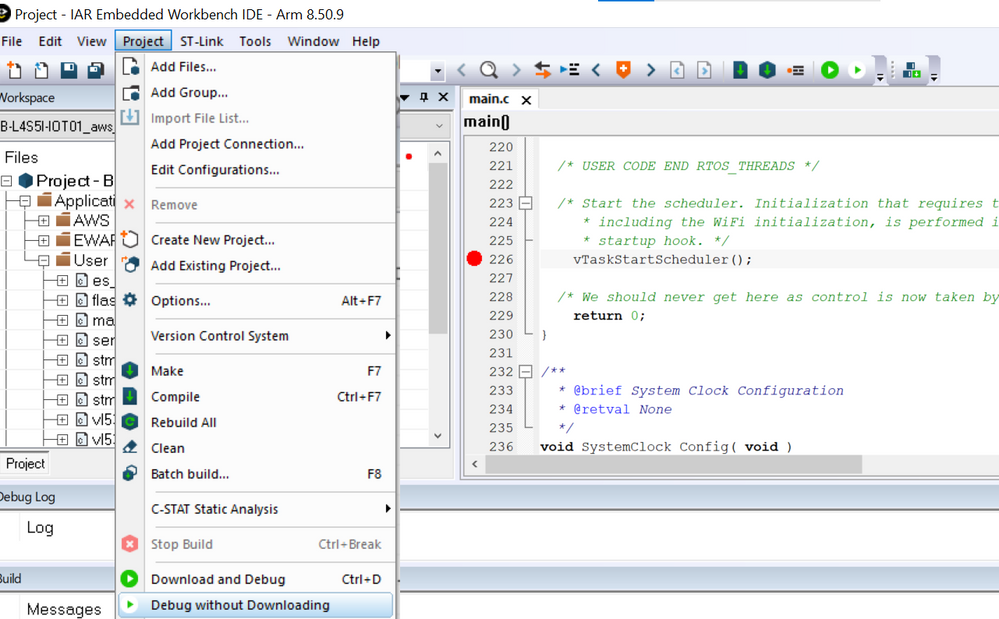Open the toolbar search combo dropdown arrow
The image size is (999, 619).
point(437,71)
